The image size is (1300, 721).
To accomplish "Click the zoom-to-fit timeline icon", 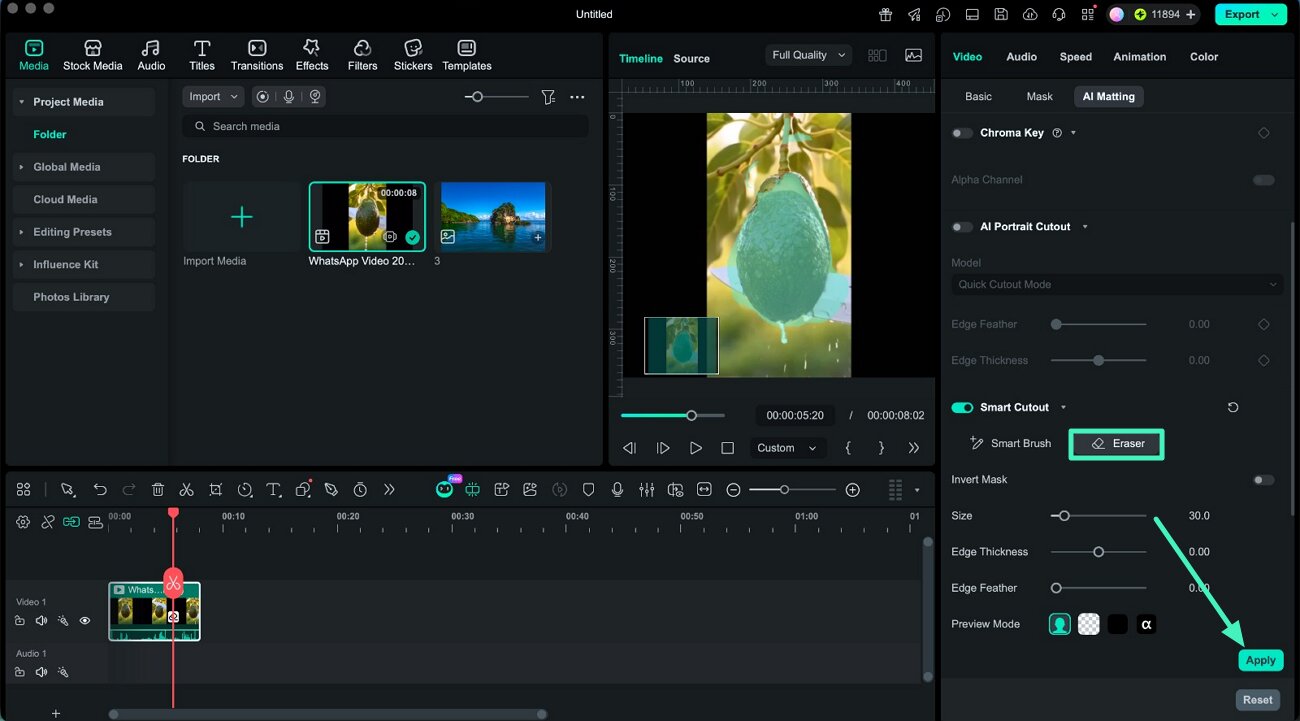I will (704, 489).
